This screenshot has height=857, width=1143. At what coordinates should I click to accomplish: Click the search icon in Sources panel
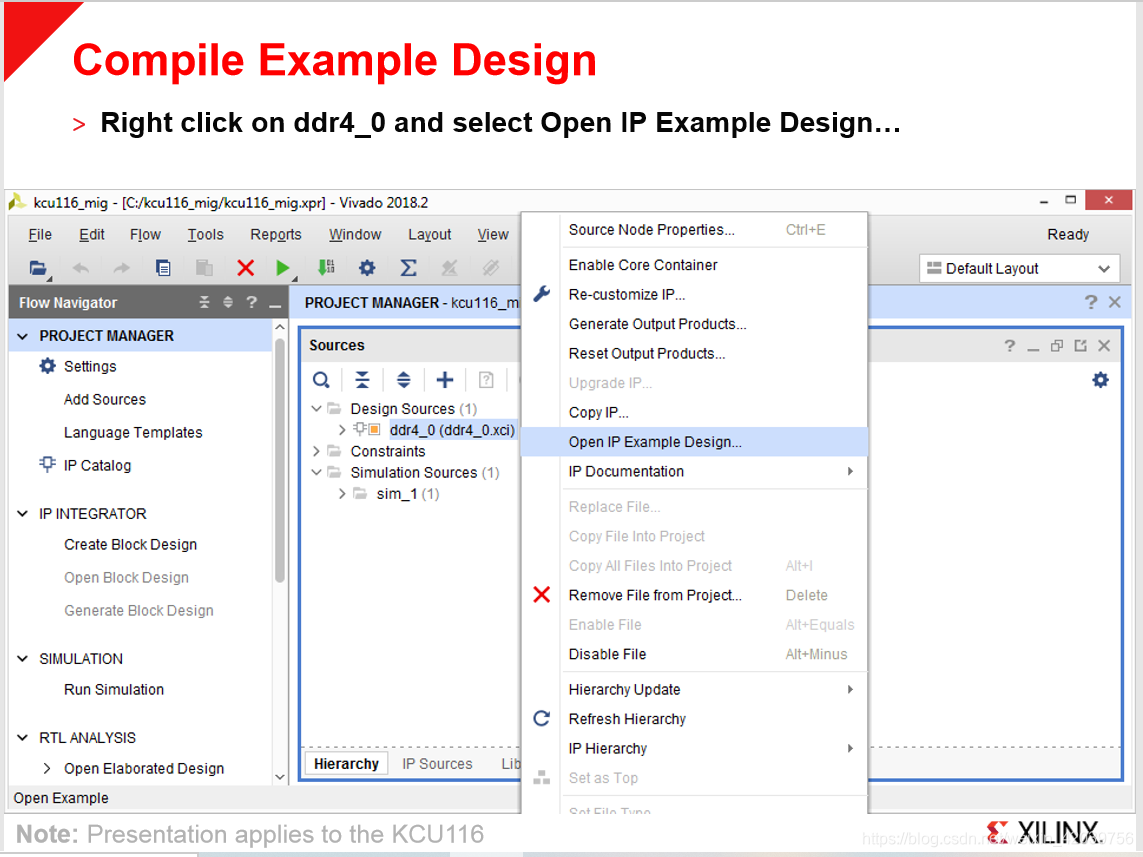click(x=321, y=380)
